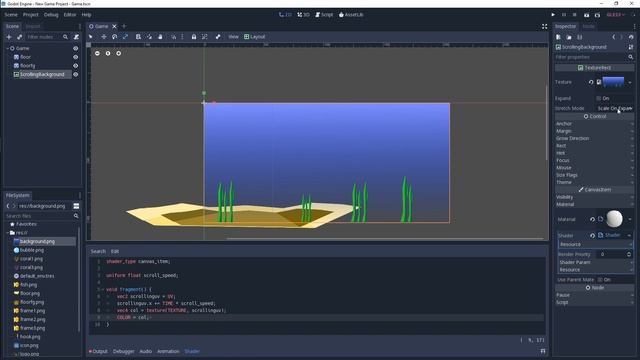Enable the Expand checkbox
Viewport: 640px width, 360px height.
[x=599, y=98]
